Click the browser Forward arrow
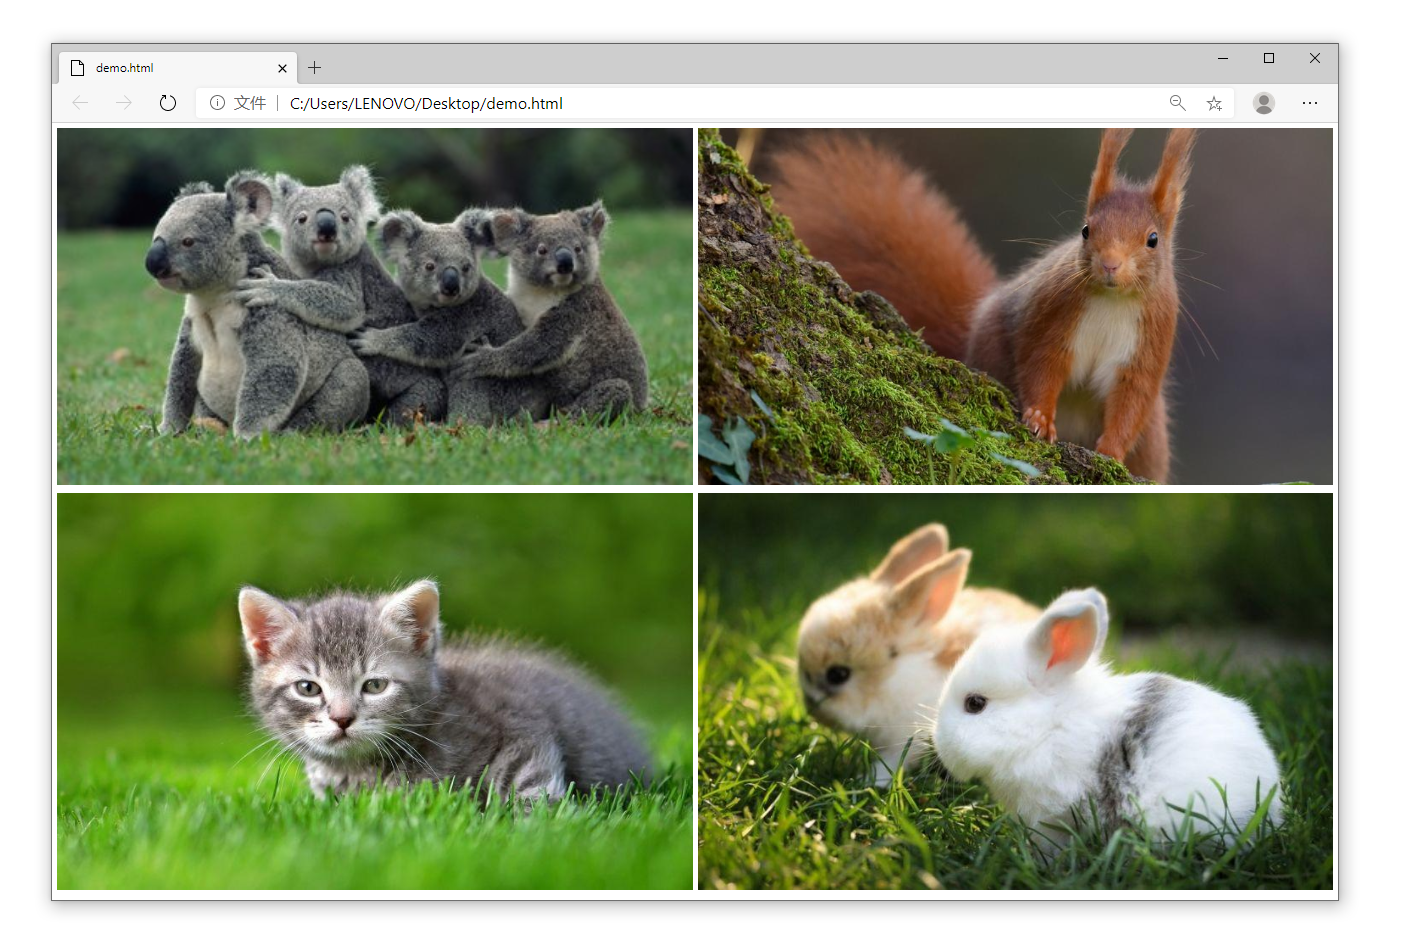 [123, 103]
